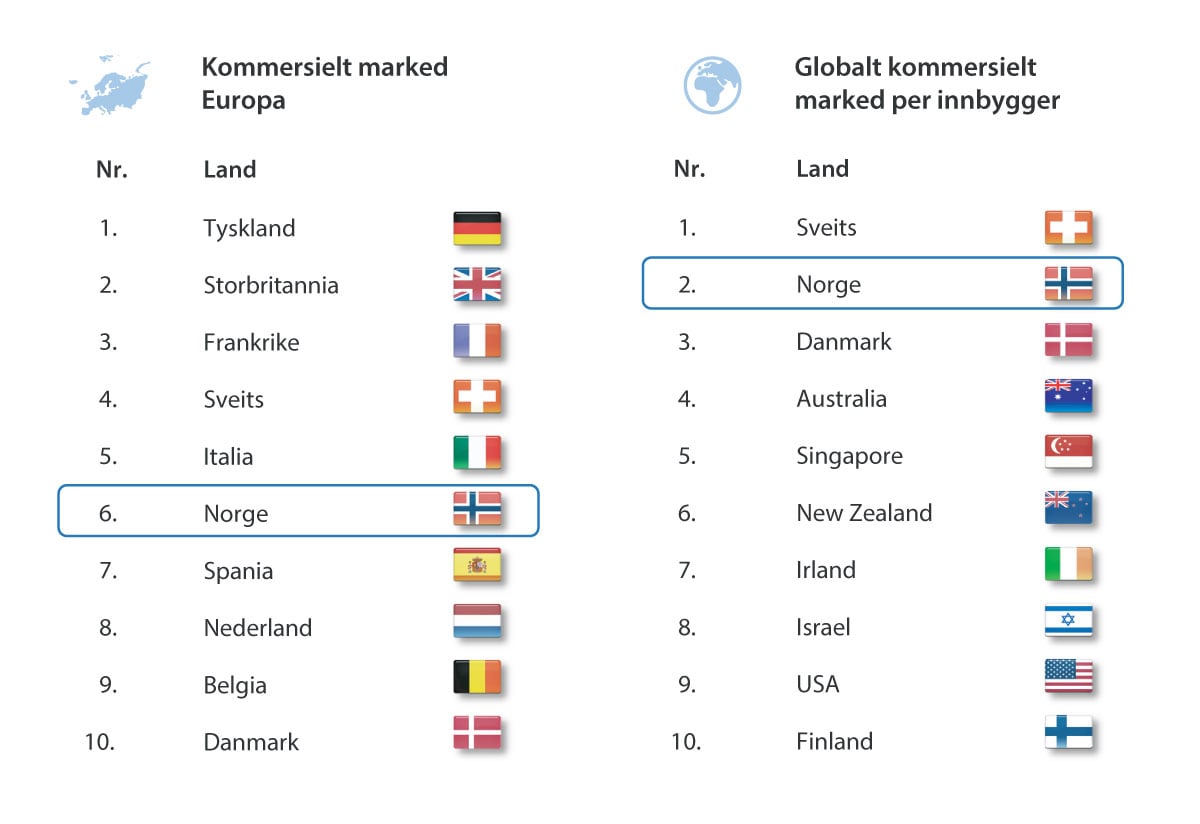
Task: Click the Italy flag beside Italia
Action: [x=477, y=453]
